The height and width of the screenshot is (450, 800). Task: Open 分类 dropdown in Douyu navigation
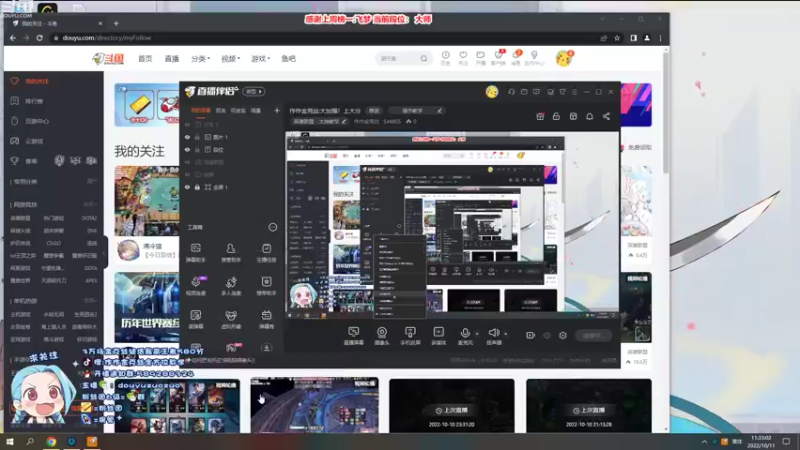pos(201,59)
